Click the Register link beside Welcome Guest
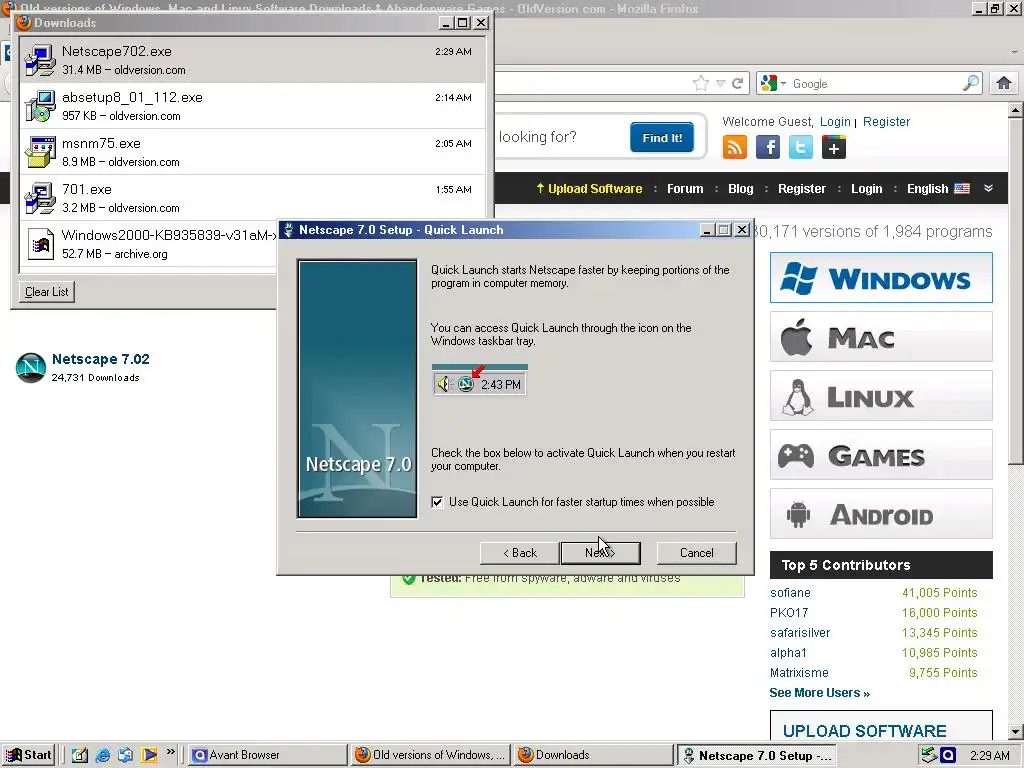The width and height of the screenshot is (1024, 768). pos(886,121)
